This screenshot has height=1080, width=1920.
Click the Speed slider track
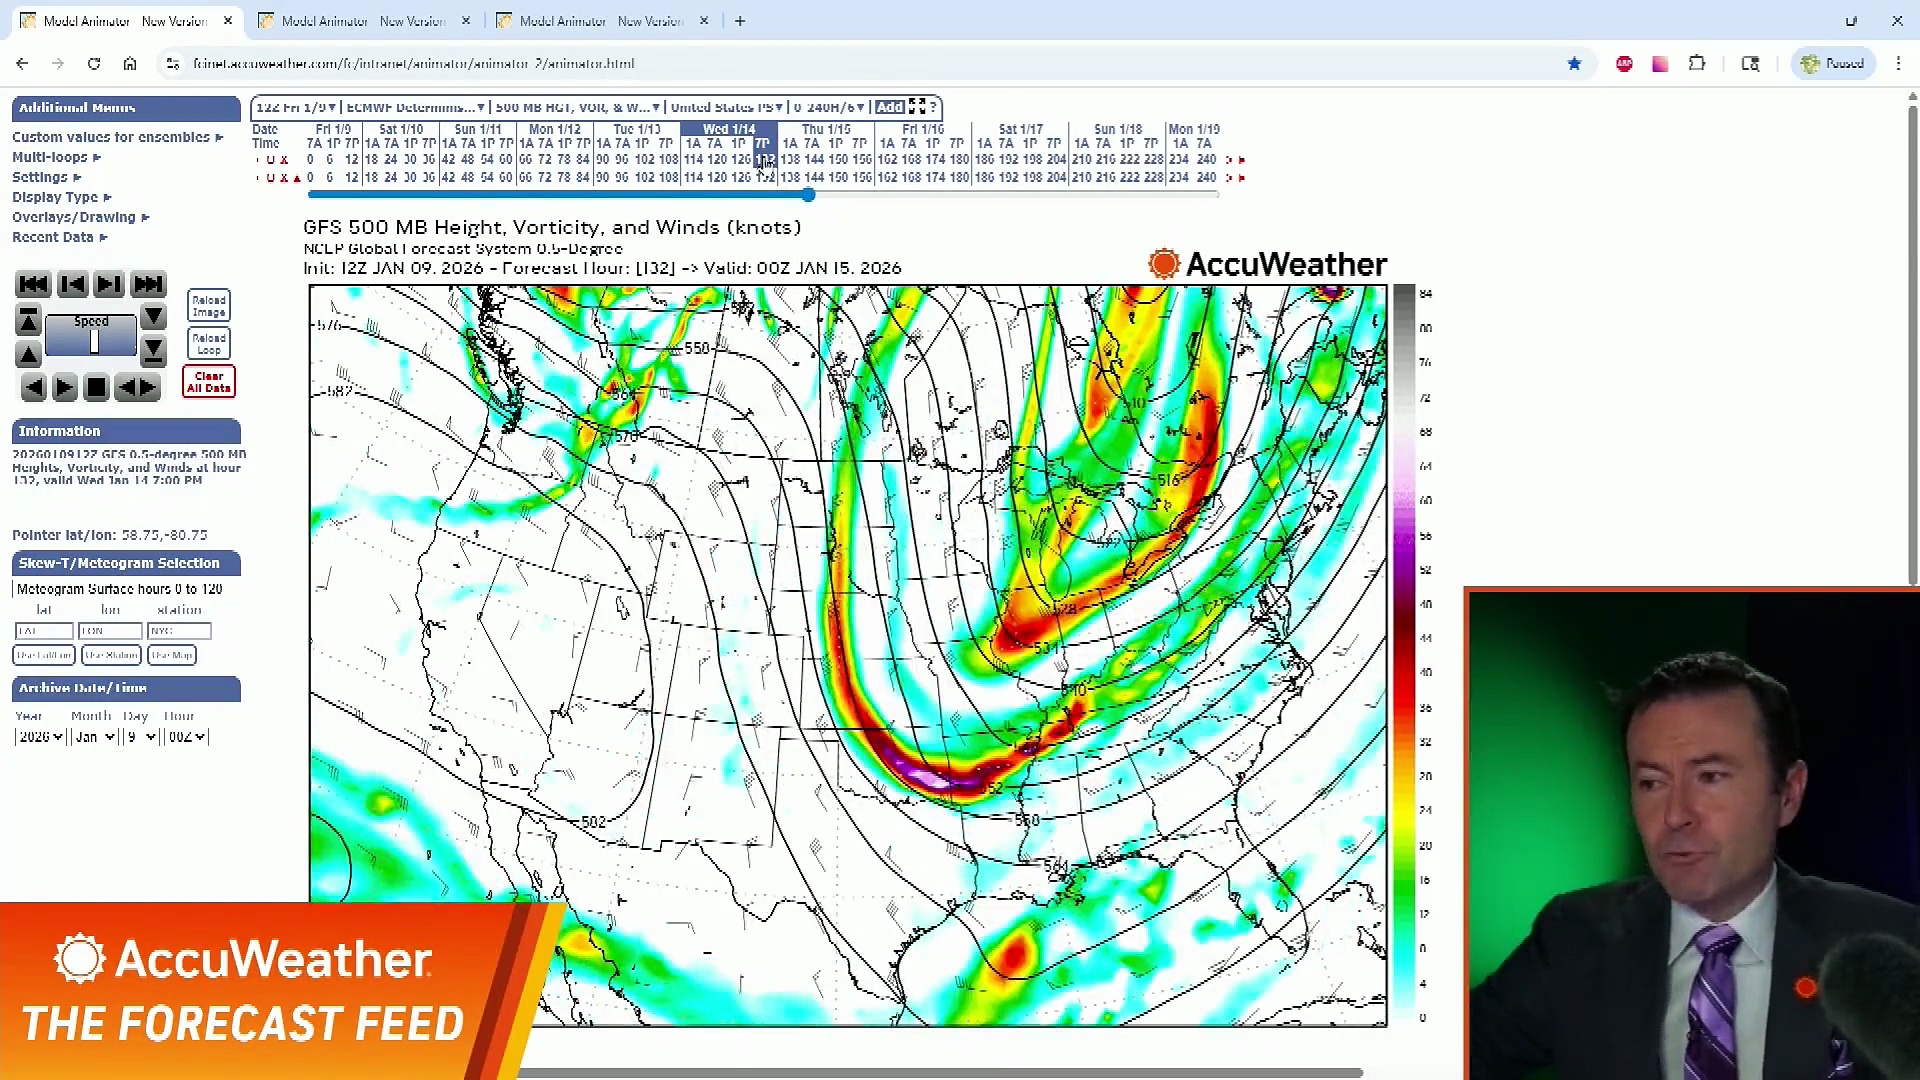coord(92,338)
